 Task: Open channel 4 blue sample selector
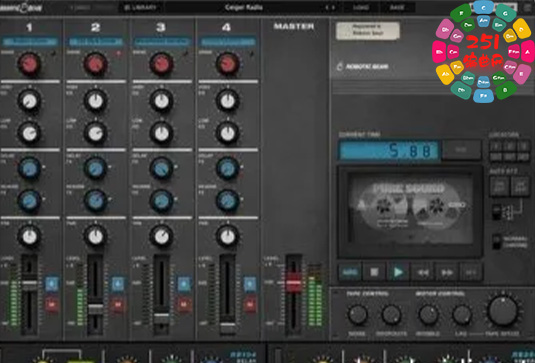coord(228,42)
